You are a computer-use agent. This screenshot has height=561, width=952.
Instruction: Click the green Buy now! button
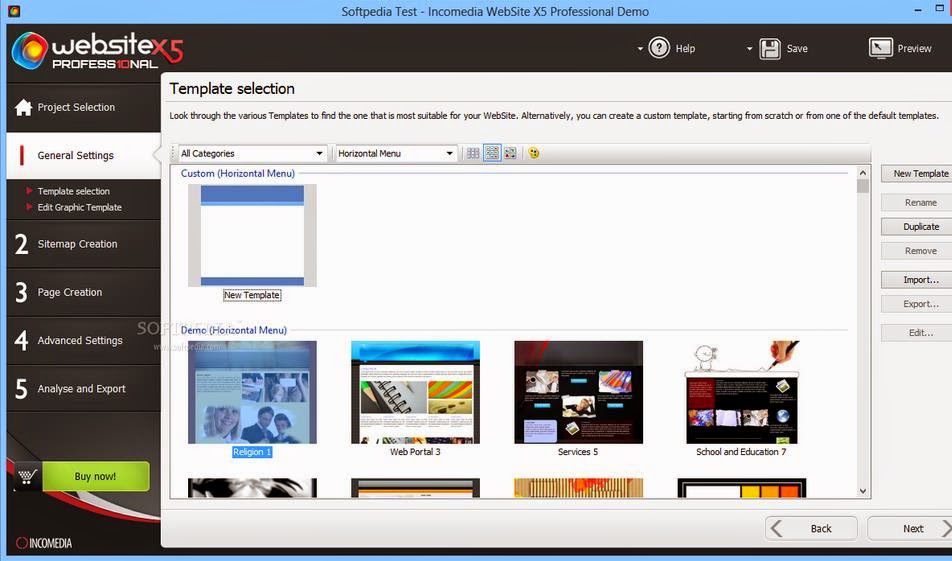95,477
